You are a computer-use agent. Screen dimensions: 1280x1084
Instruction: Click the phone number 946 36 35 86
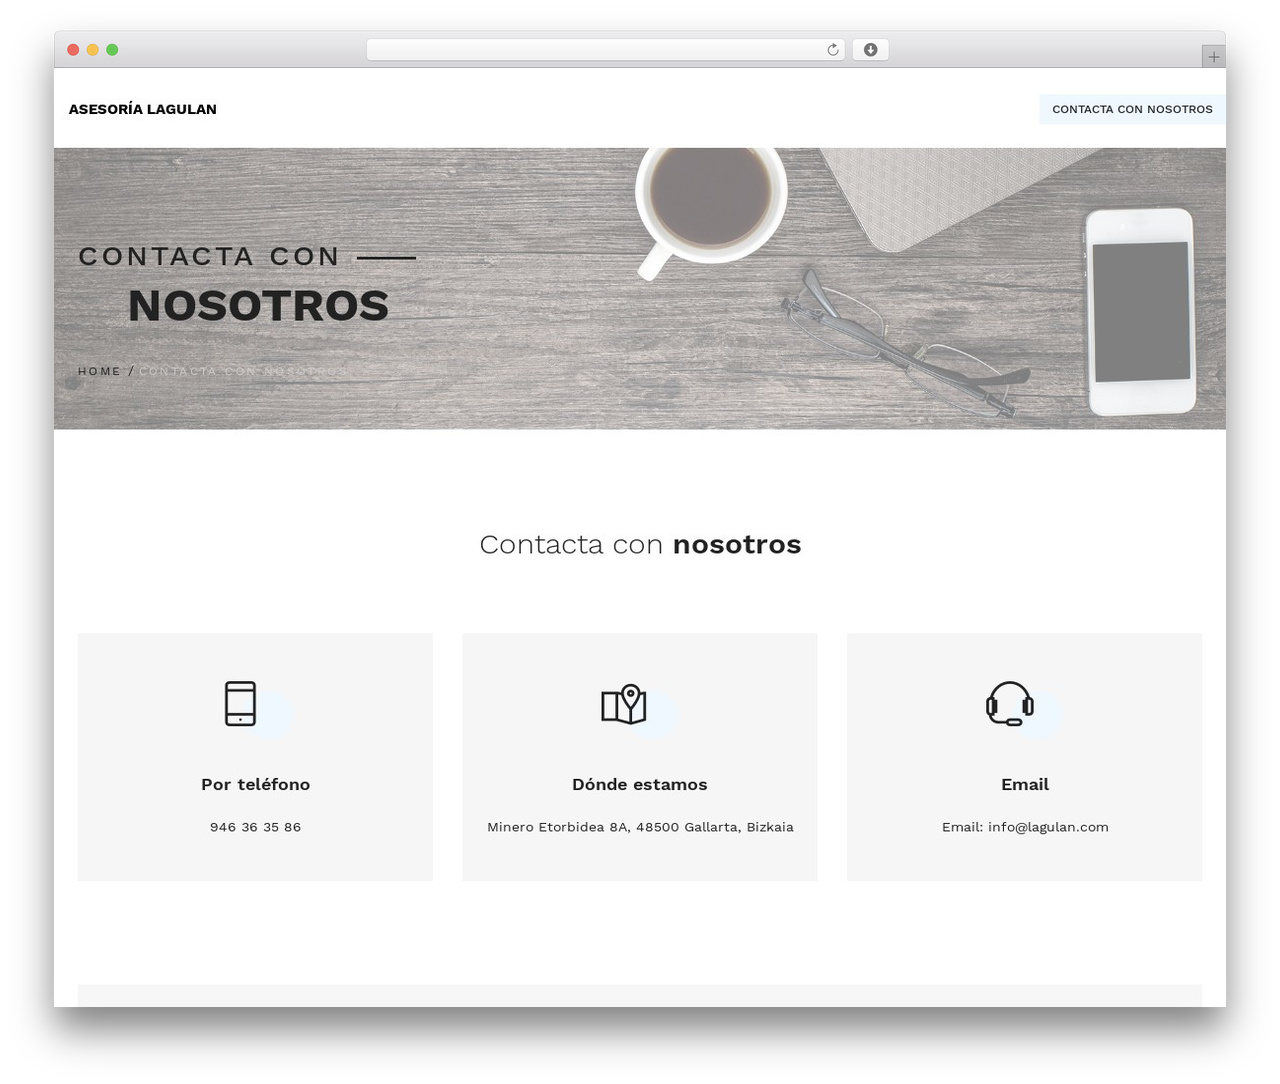tap(255, 827)
